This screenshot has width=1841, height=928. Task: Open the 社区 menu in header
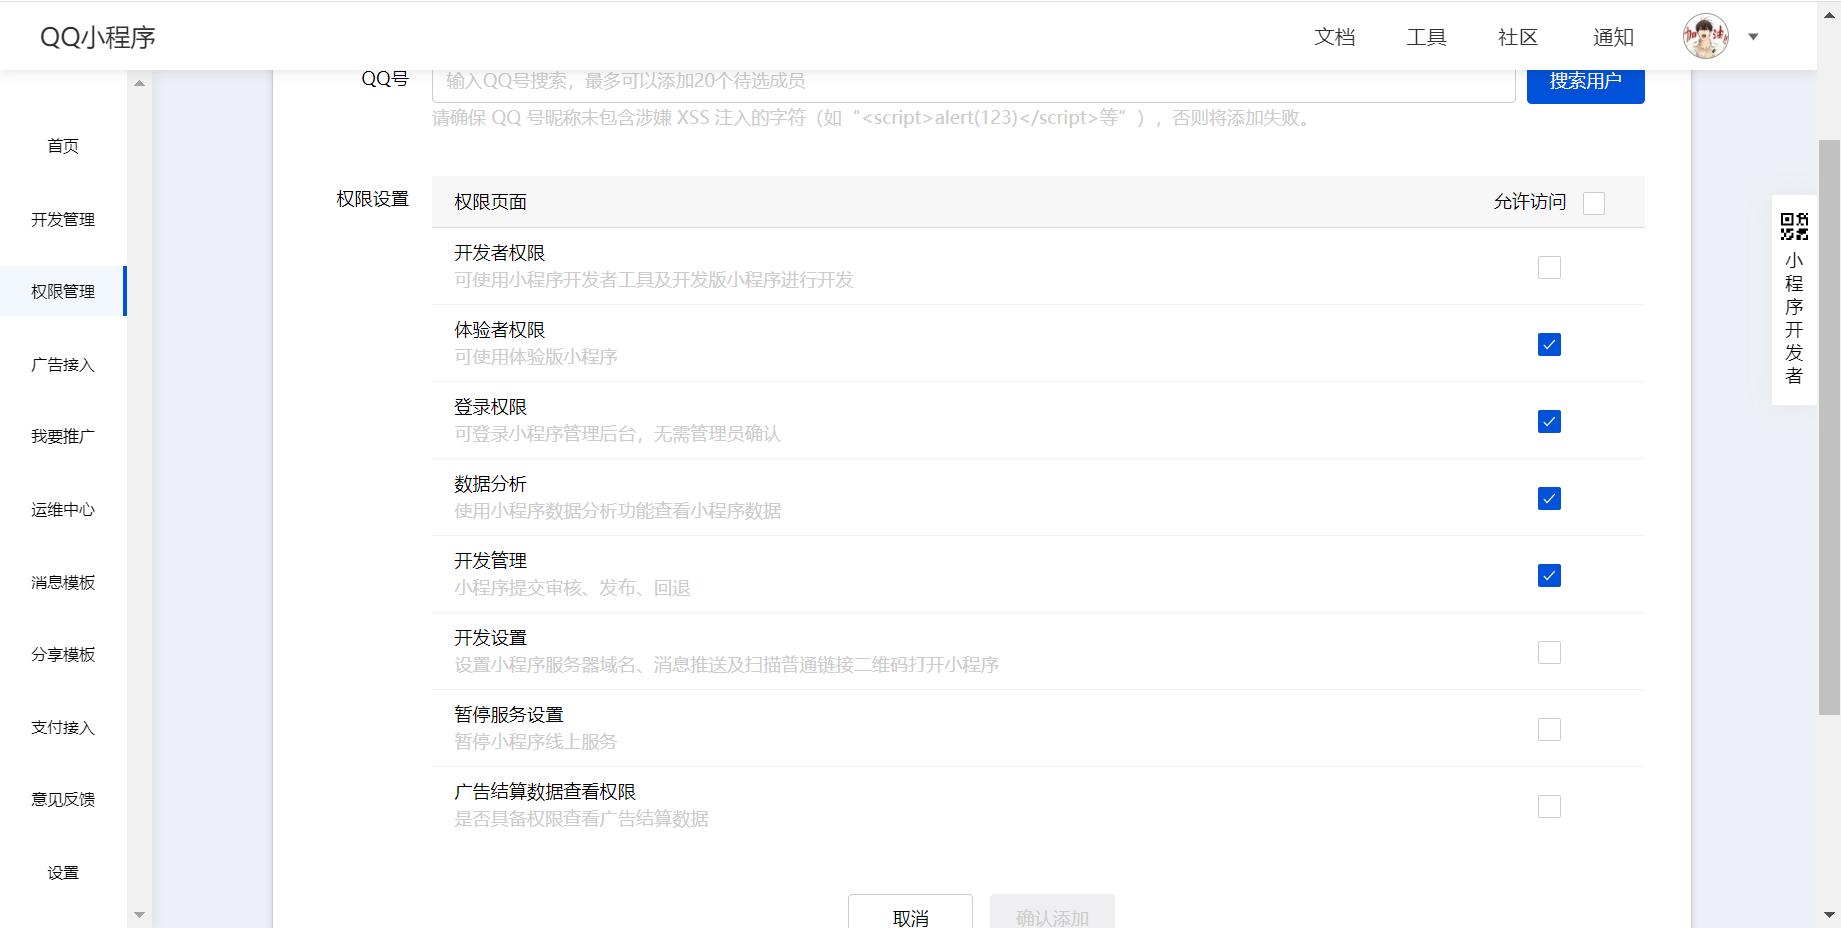[1518, 37]
